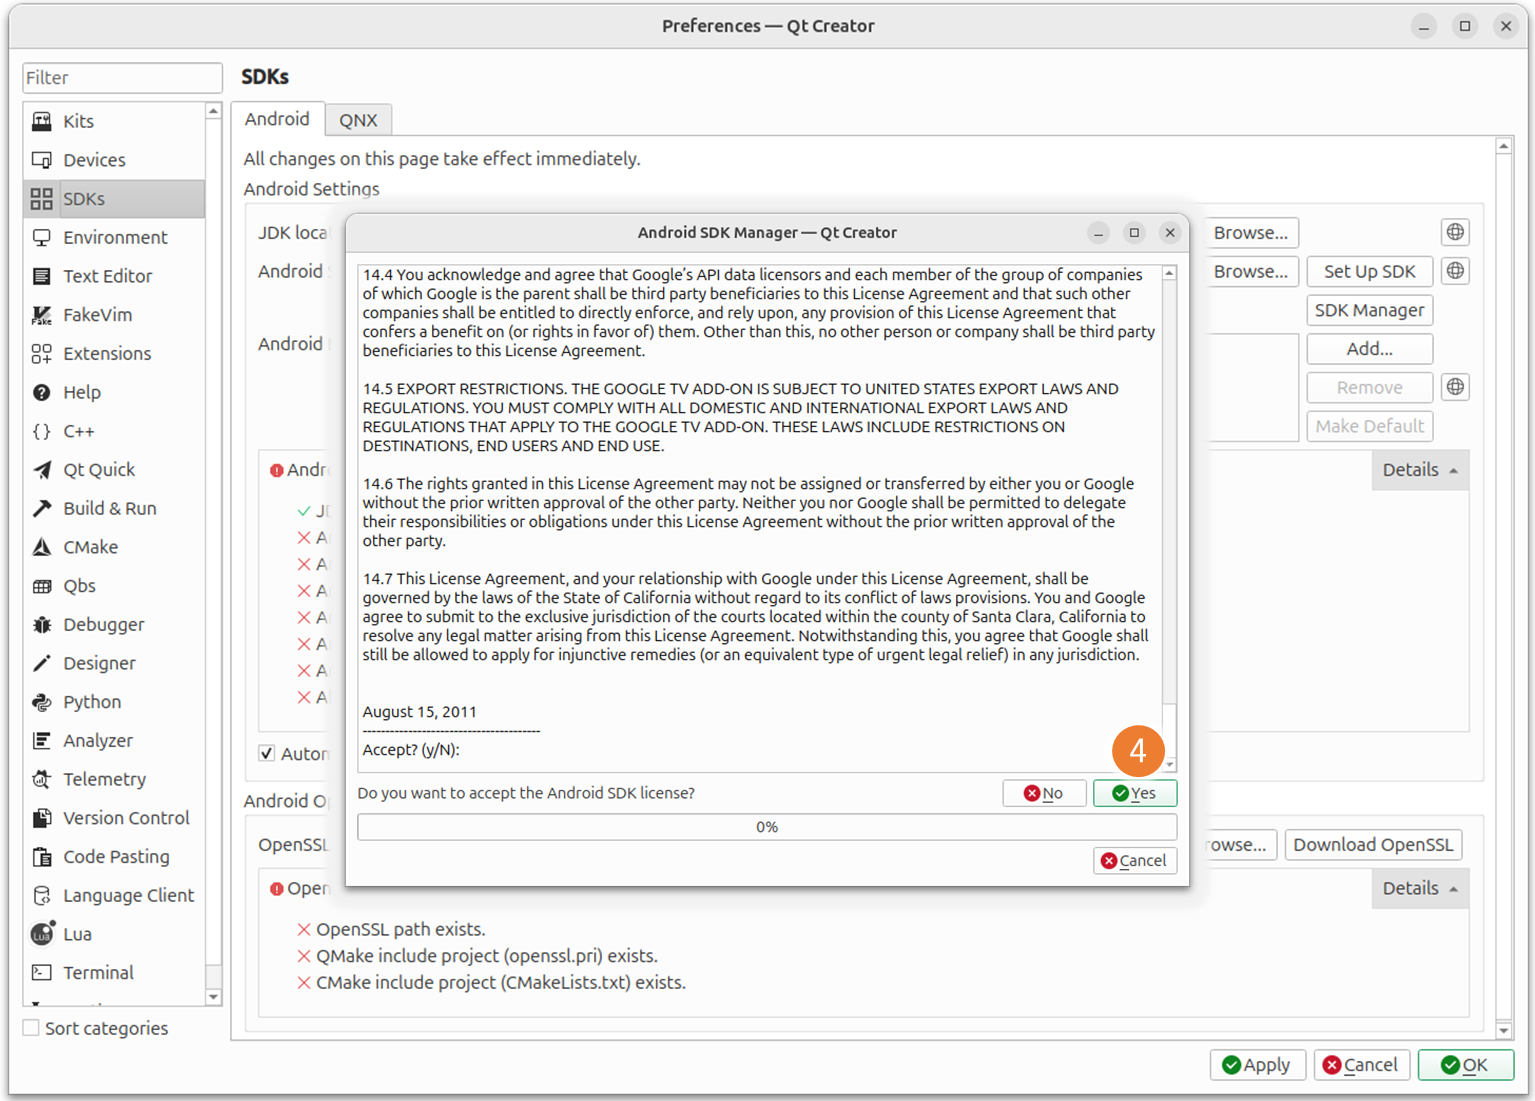Switch to the QNX tab
Viewport: 1535px width, 1101px height.
[x=358, y=120]
